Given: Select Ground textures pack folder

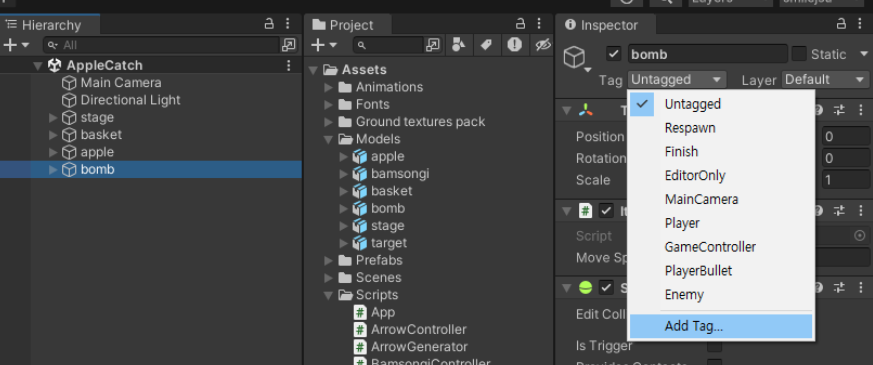Looking at the screenshot, I should click(420, 122).
